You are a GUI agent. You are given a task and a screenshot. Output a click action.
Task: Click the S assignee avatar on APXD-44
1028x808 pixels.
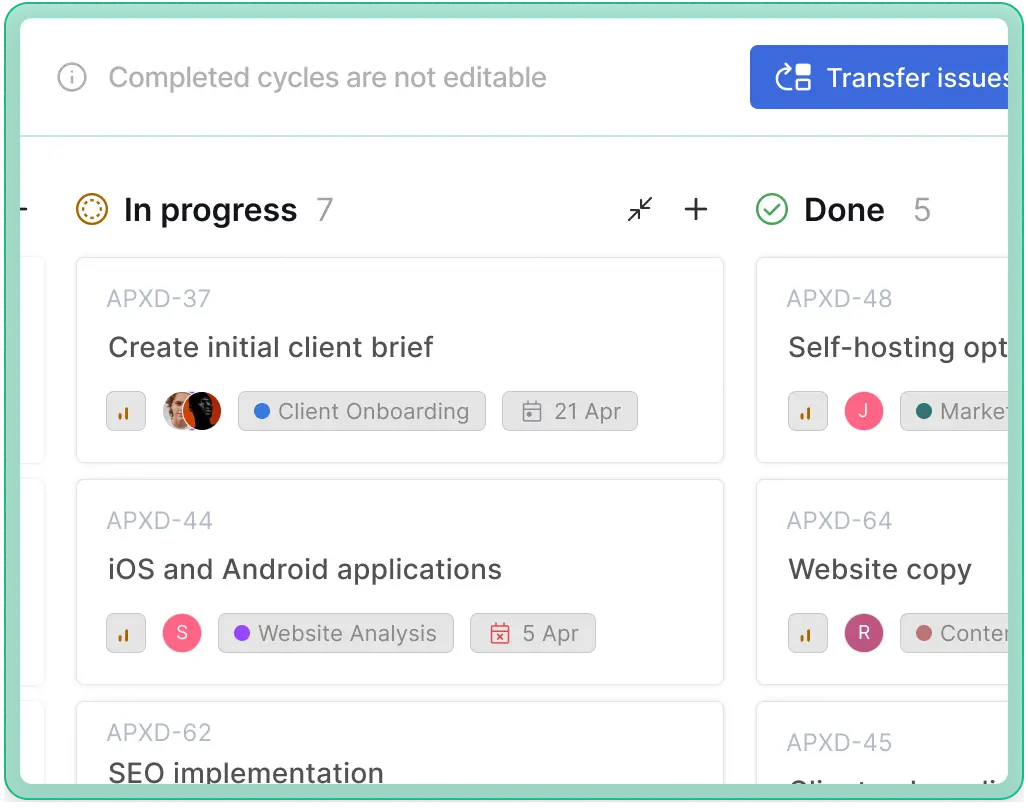[182, 633]
